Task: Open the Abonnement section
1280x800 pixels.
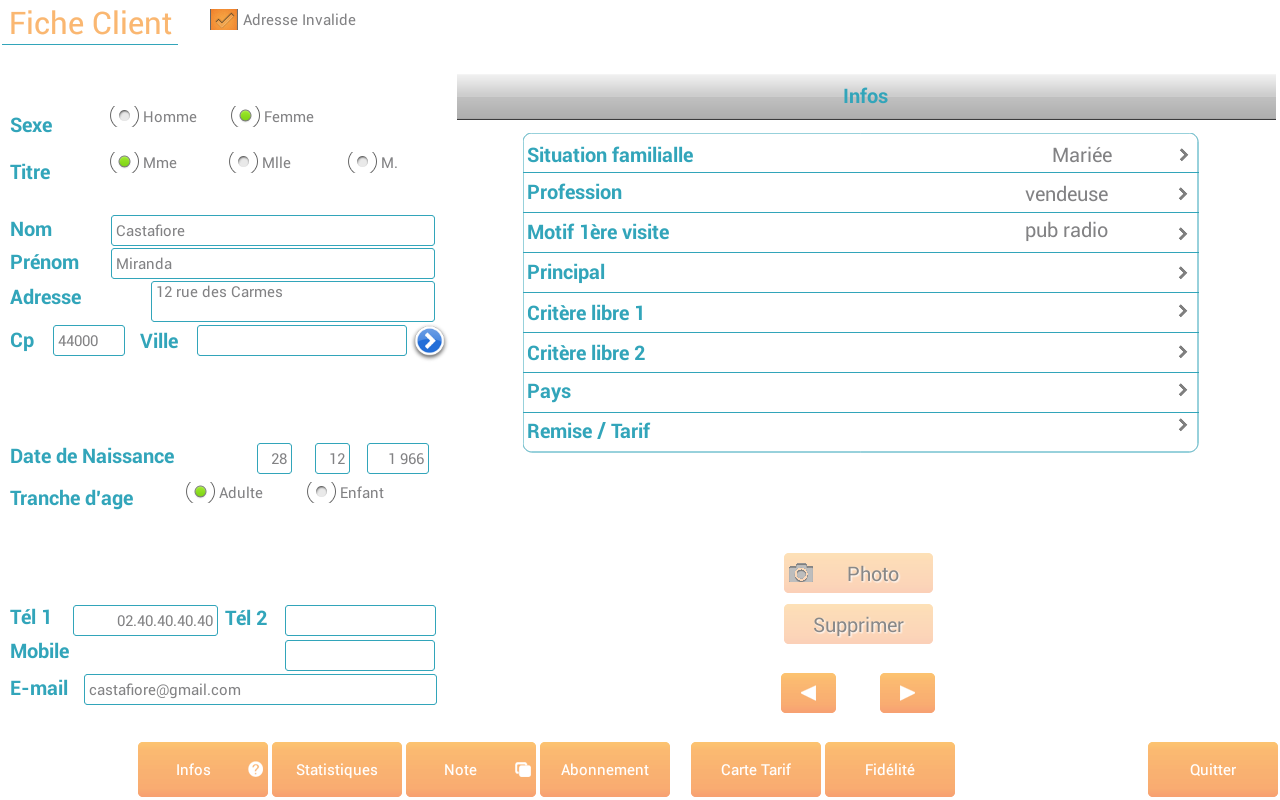Action: coord(604,769)
